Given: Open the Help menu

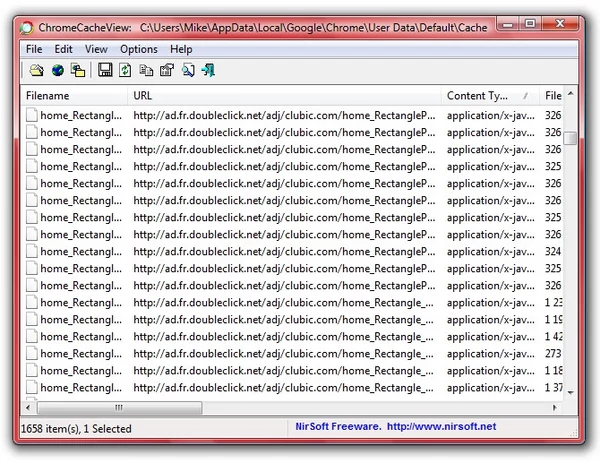Looking at the screenshot, I should coord(181,49).
